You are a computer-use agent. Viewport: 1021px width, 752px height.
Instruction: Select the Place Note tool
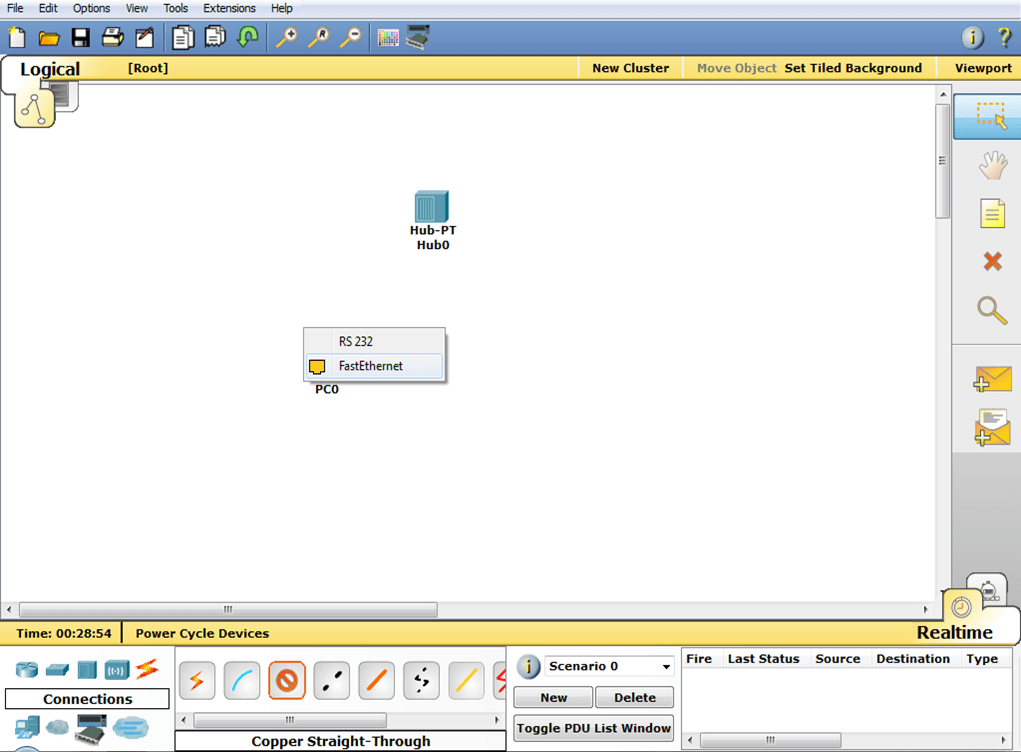[992, 214]
